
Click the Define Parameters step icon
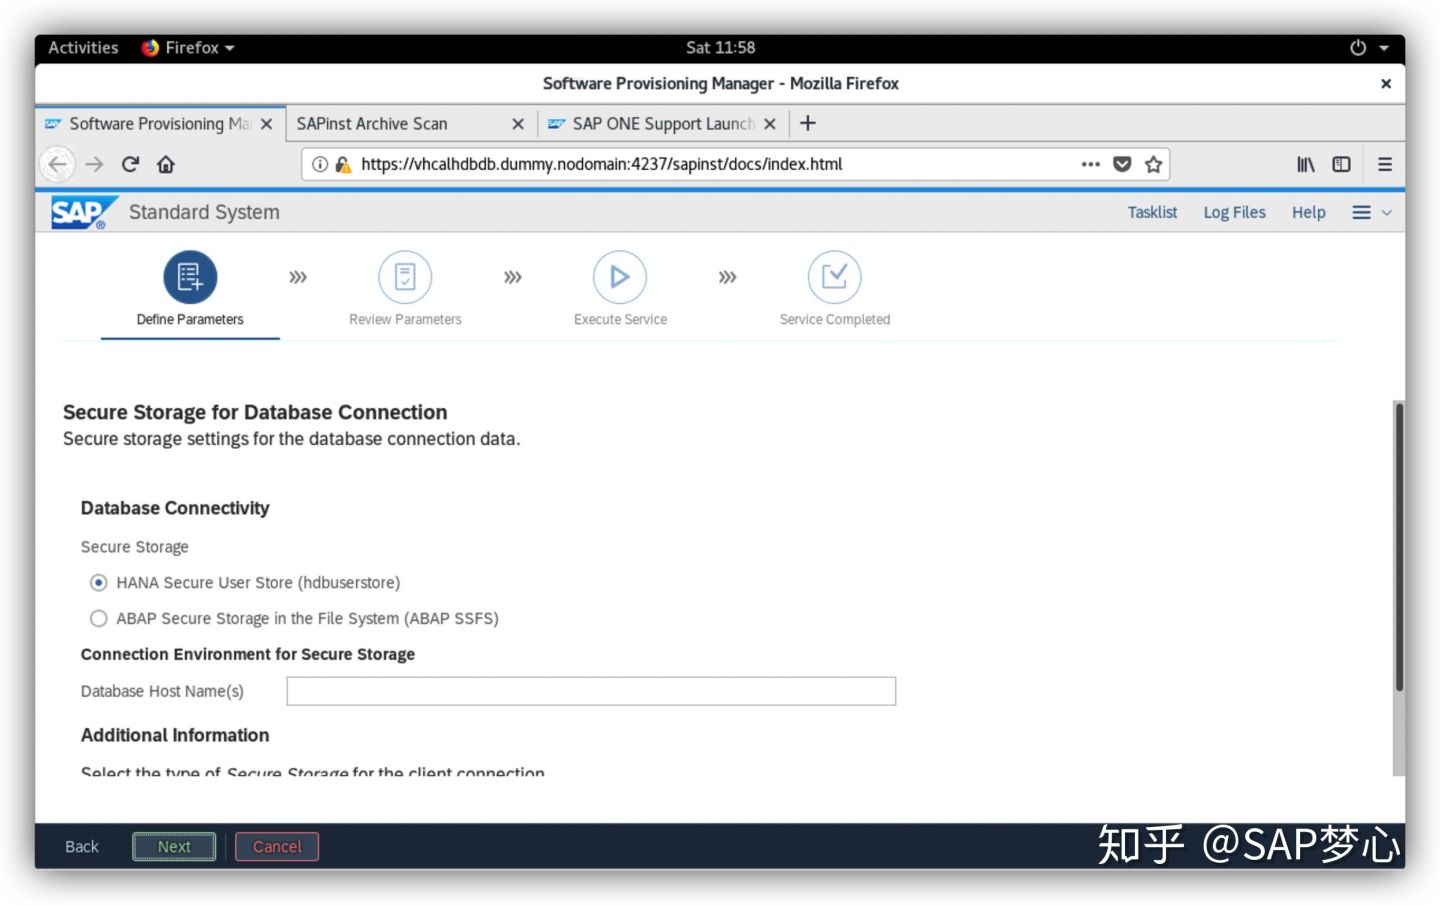click(190, 277)
